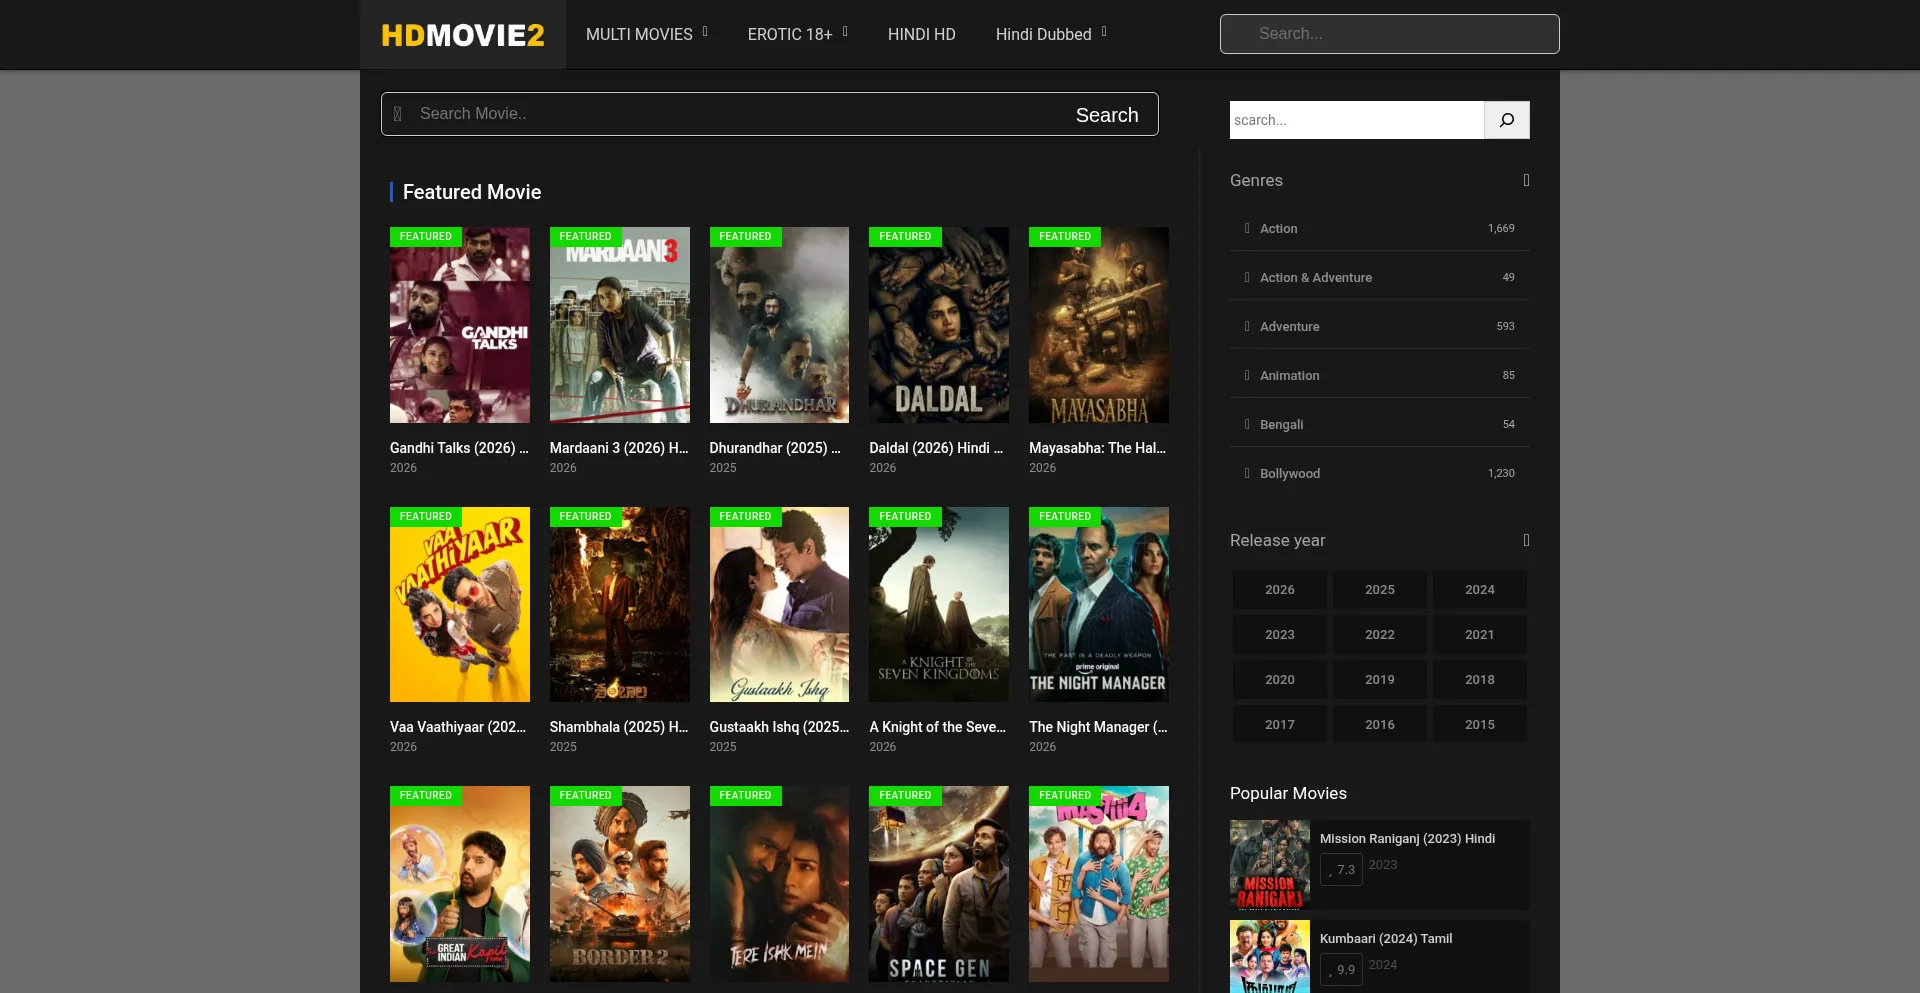This screenshot has height=993, width=1920.
Task: Focus the sidebar search text field
Action: coord(1357,120)
